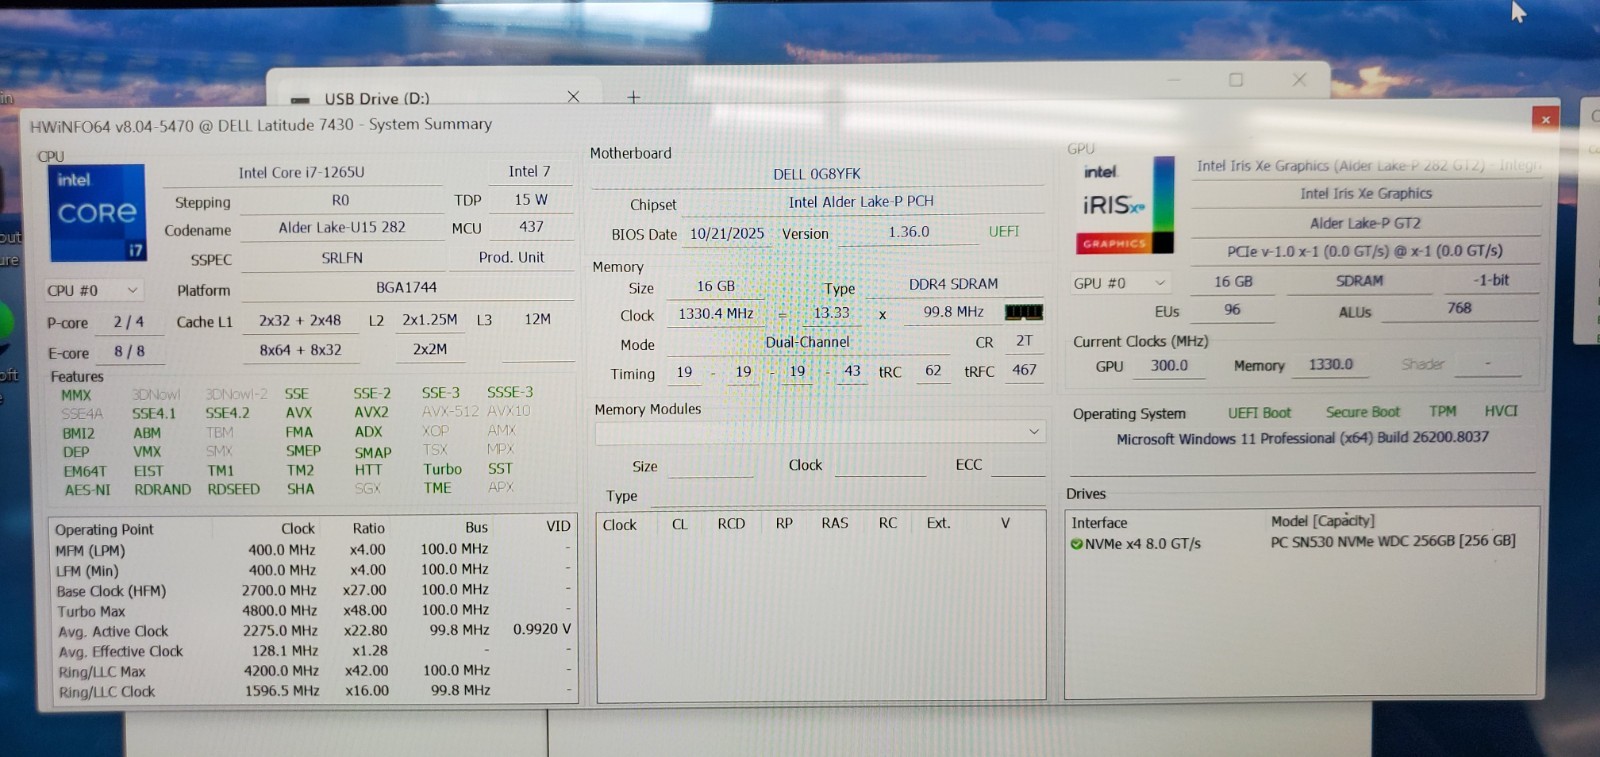The width and height of the screenshot is (1600, 757).
Task: Click the '437' MCU value
Action: 531,227
